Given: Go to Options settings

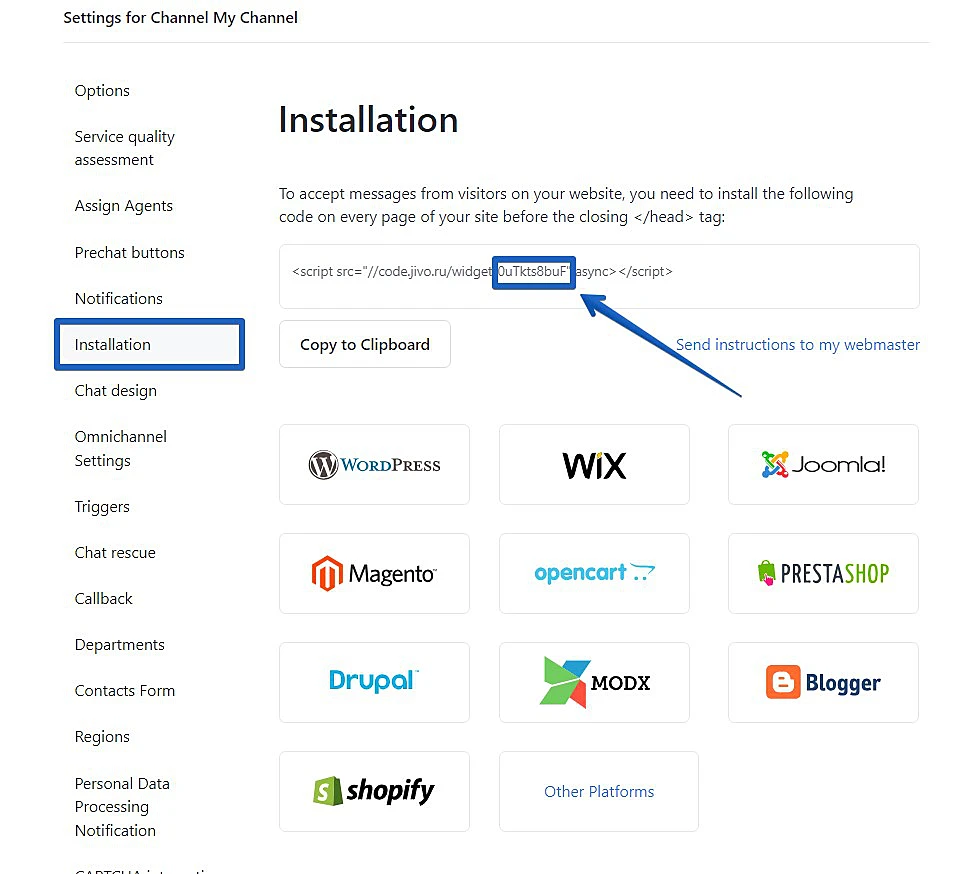Looking at the screenshot, I should coord(102,91).
